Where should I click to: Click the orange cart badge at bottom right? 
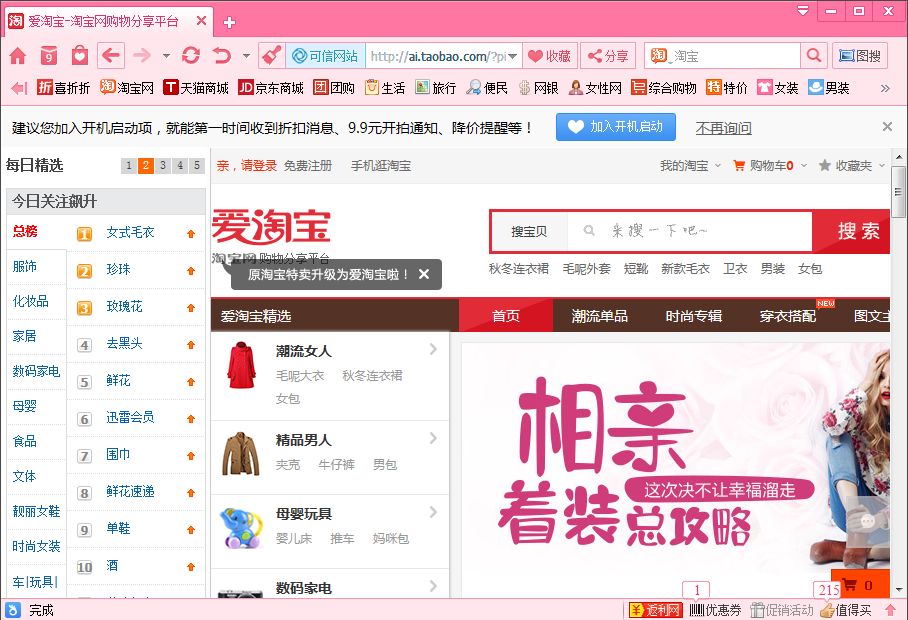point(860,584)
